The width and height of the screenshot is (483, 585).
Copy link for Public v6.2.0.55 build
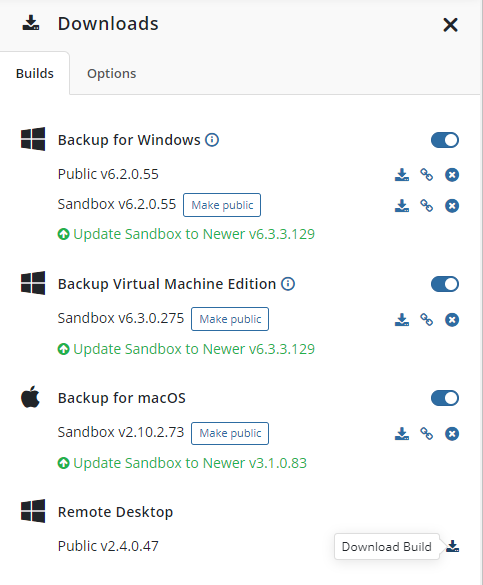click(x=427, y=175)
